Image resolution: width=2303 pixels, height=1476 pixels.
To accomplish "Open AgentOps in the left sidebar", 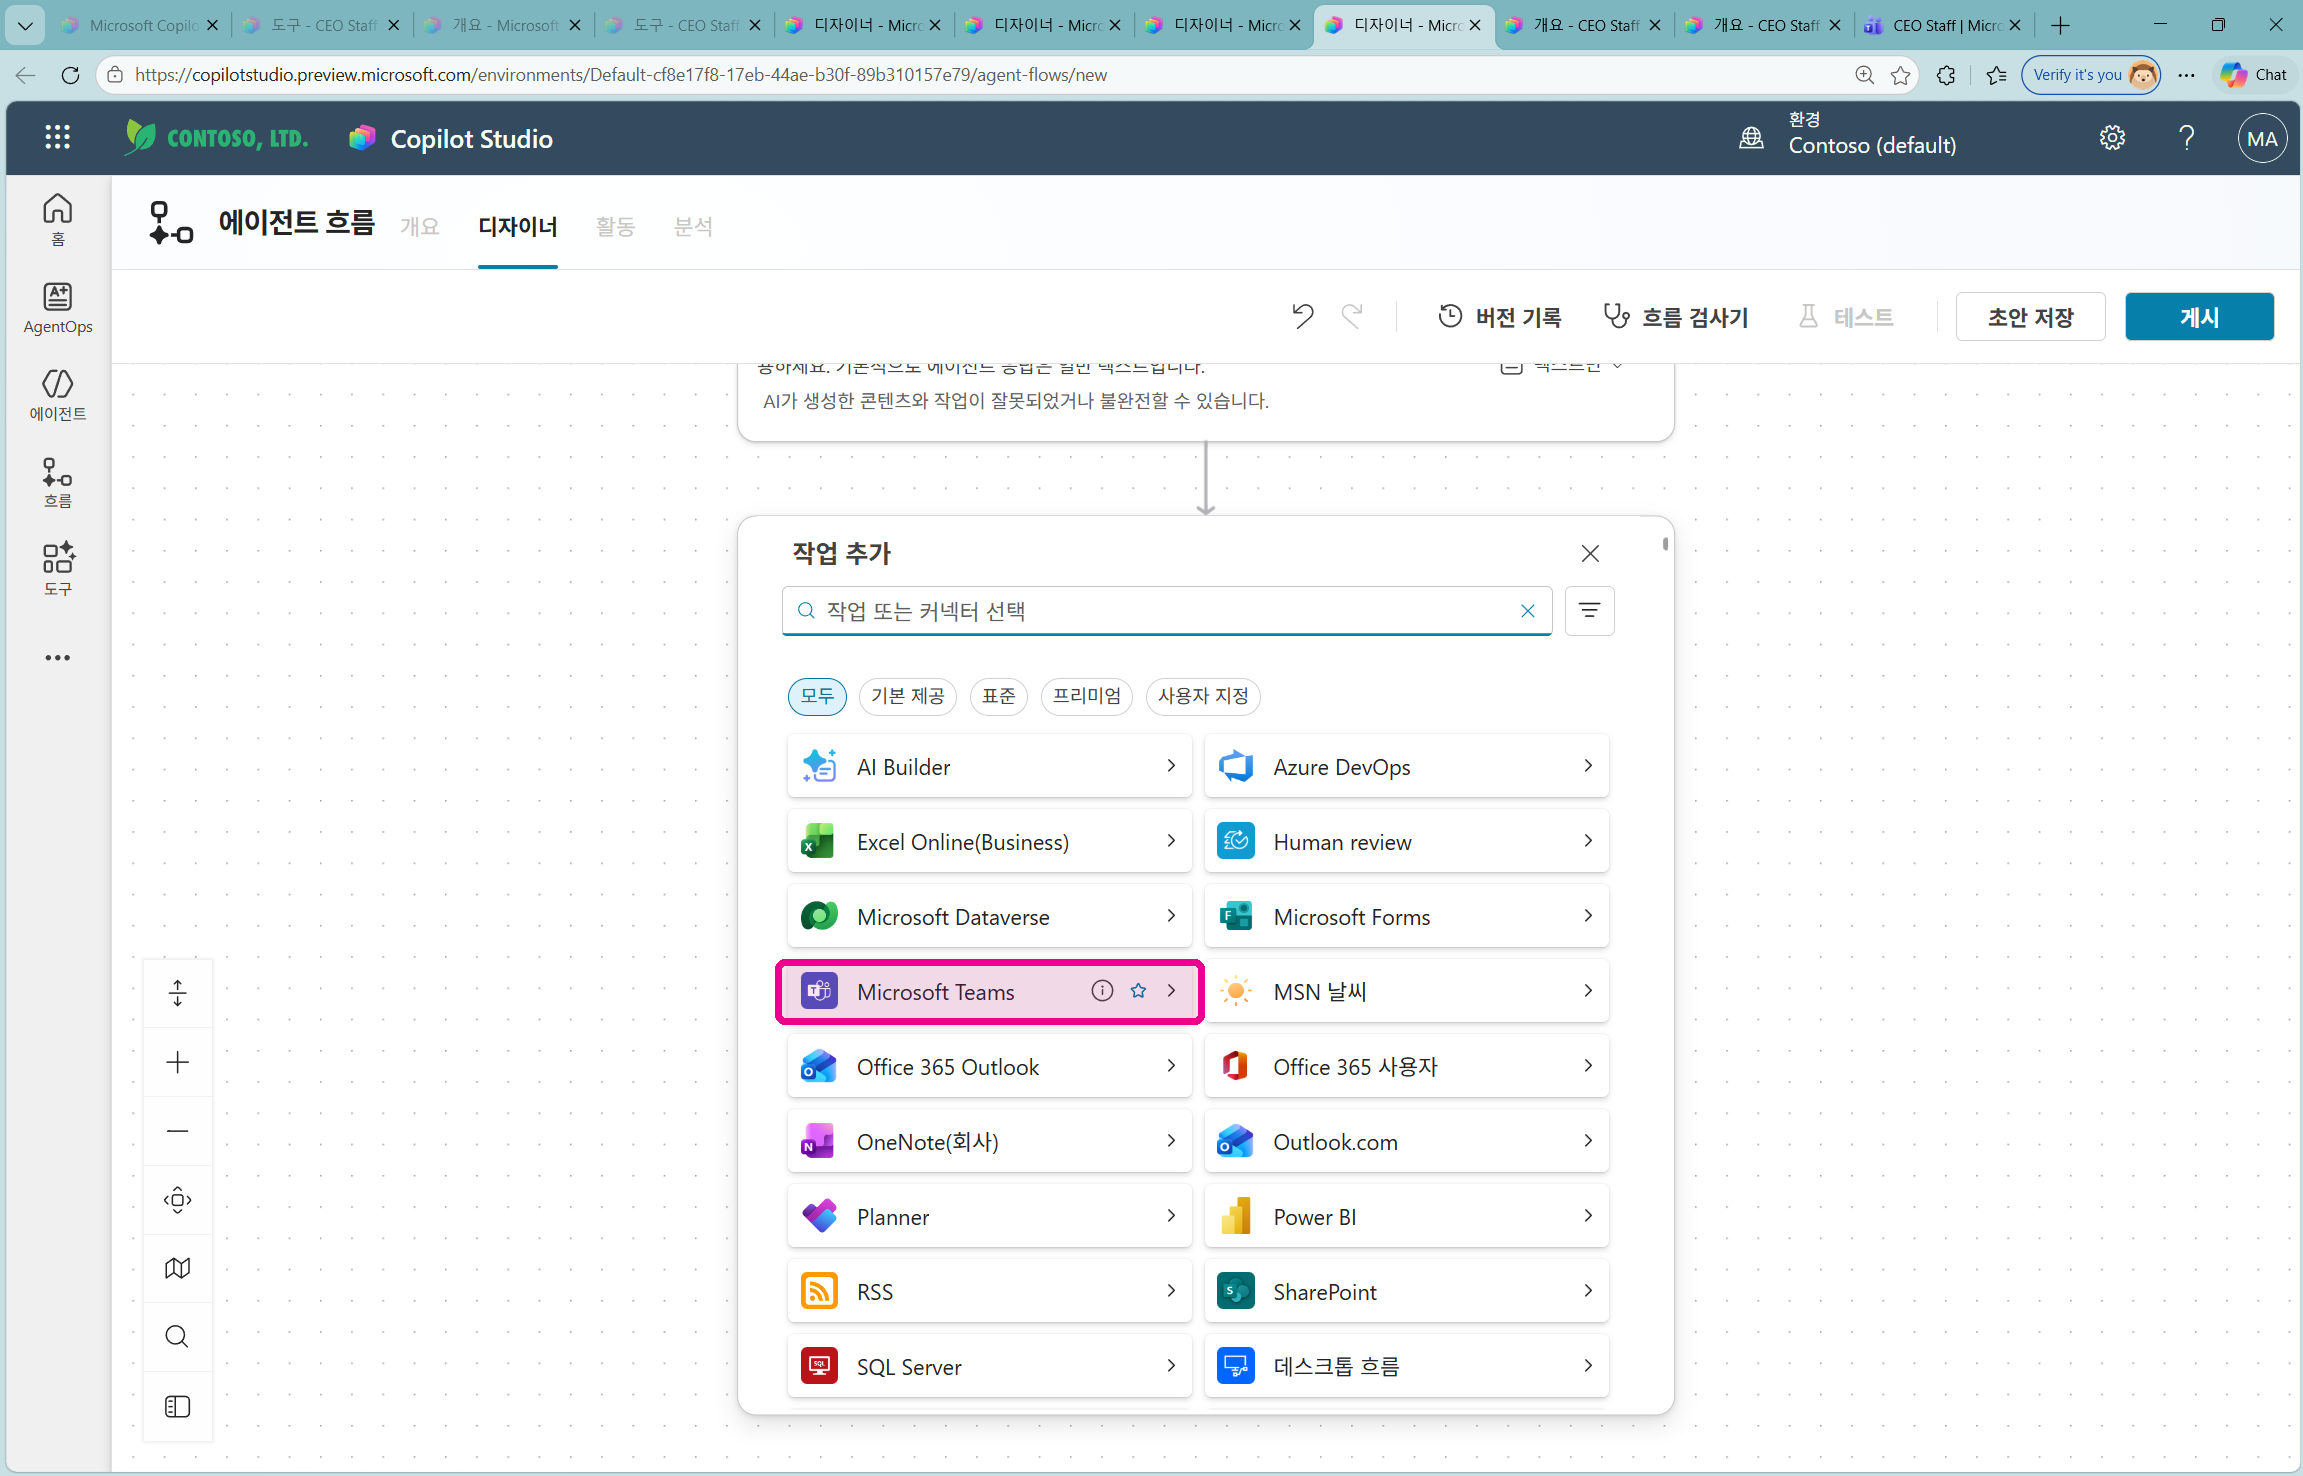I will (58, 308).
